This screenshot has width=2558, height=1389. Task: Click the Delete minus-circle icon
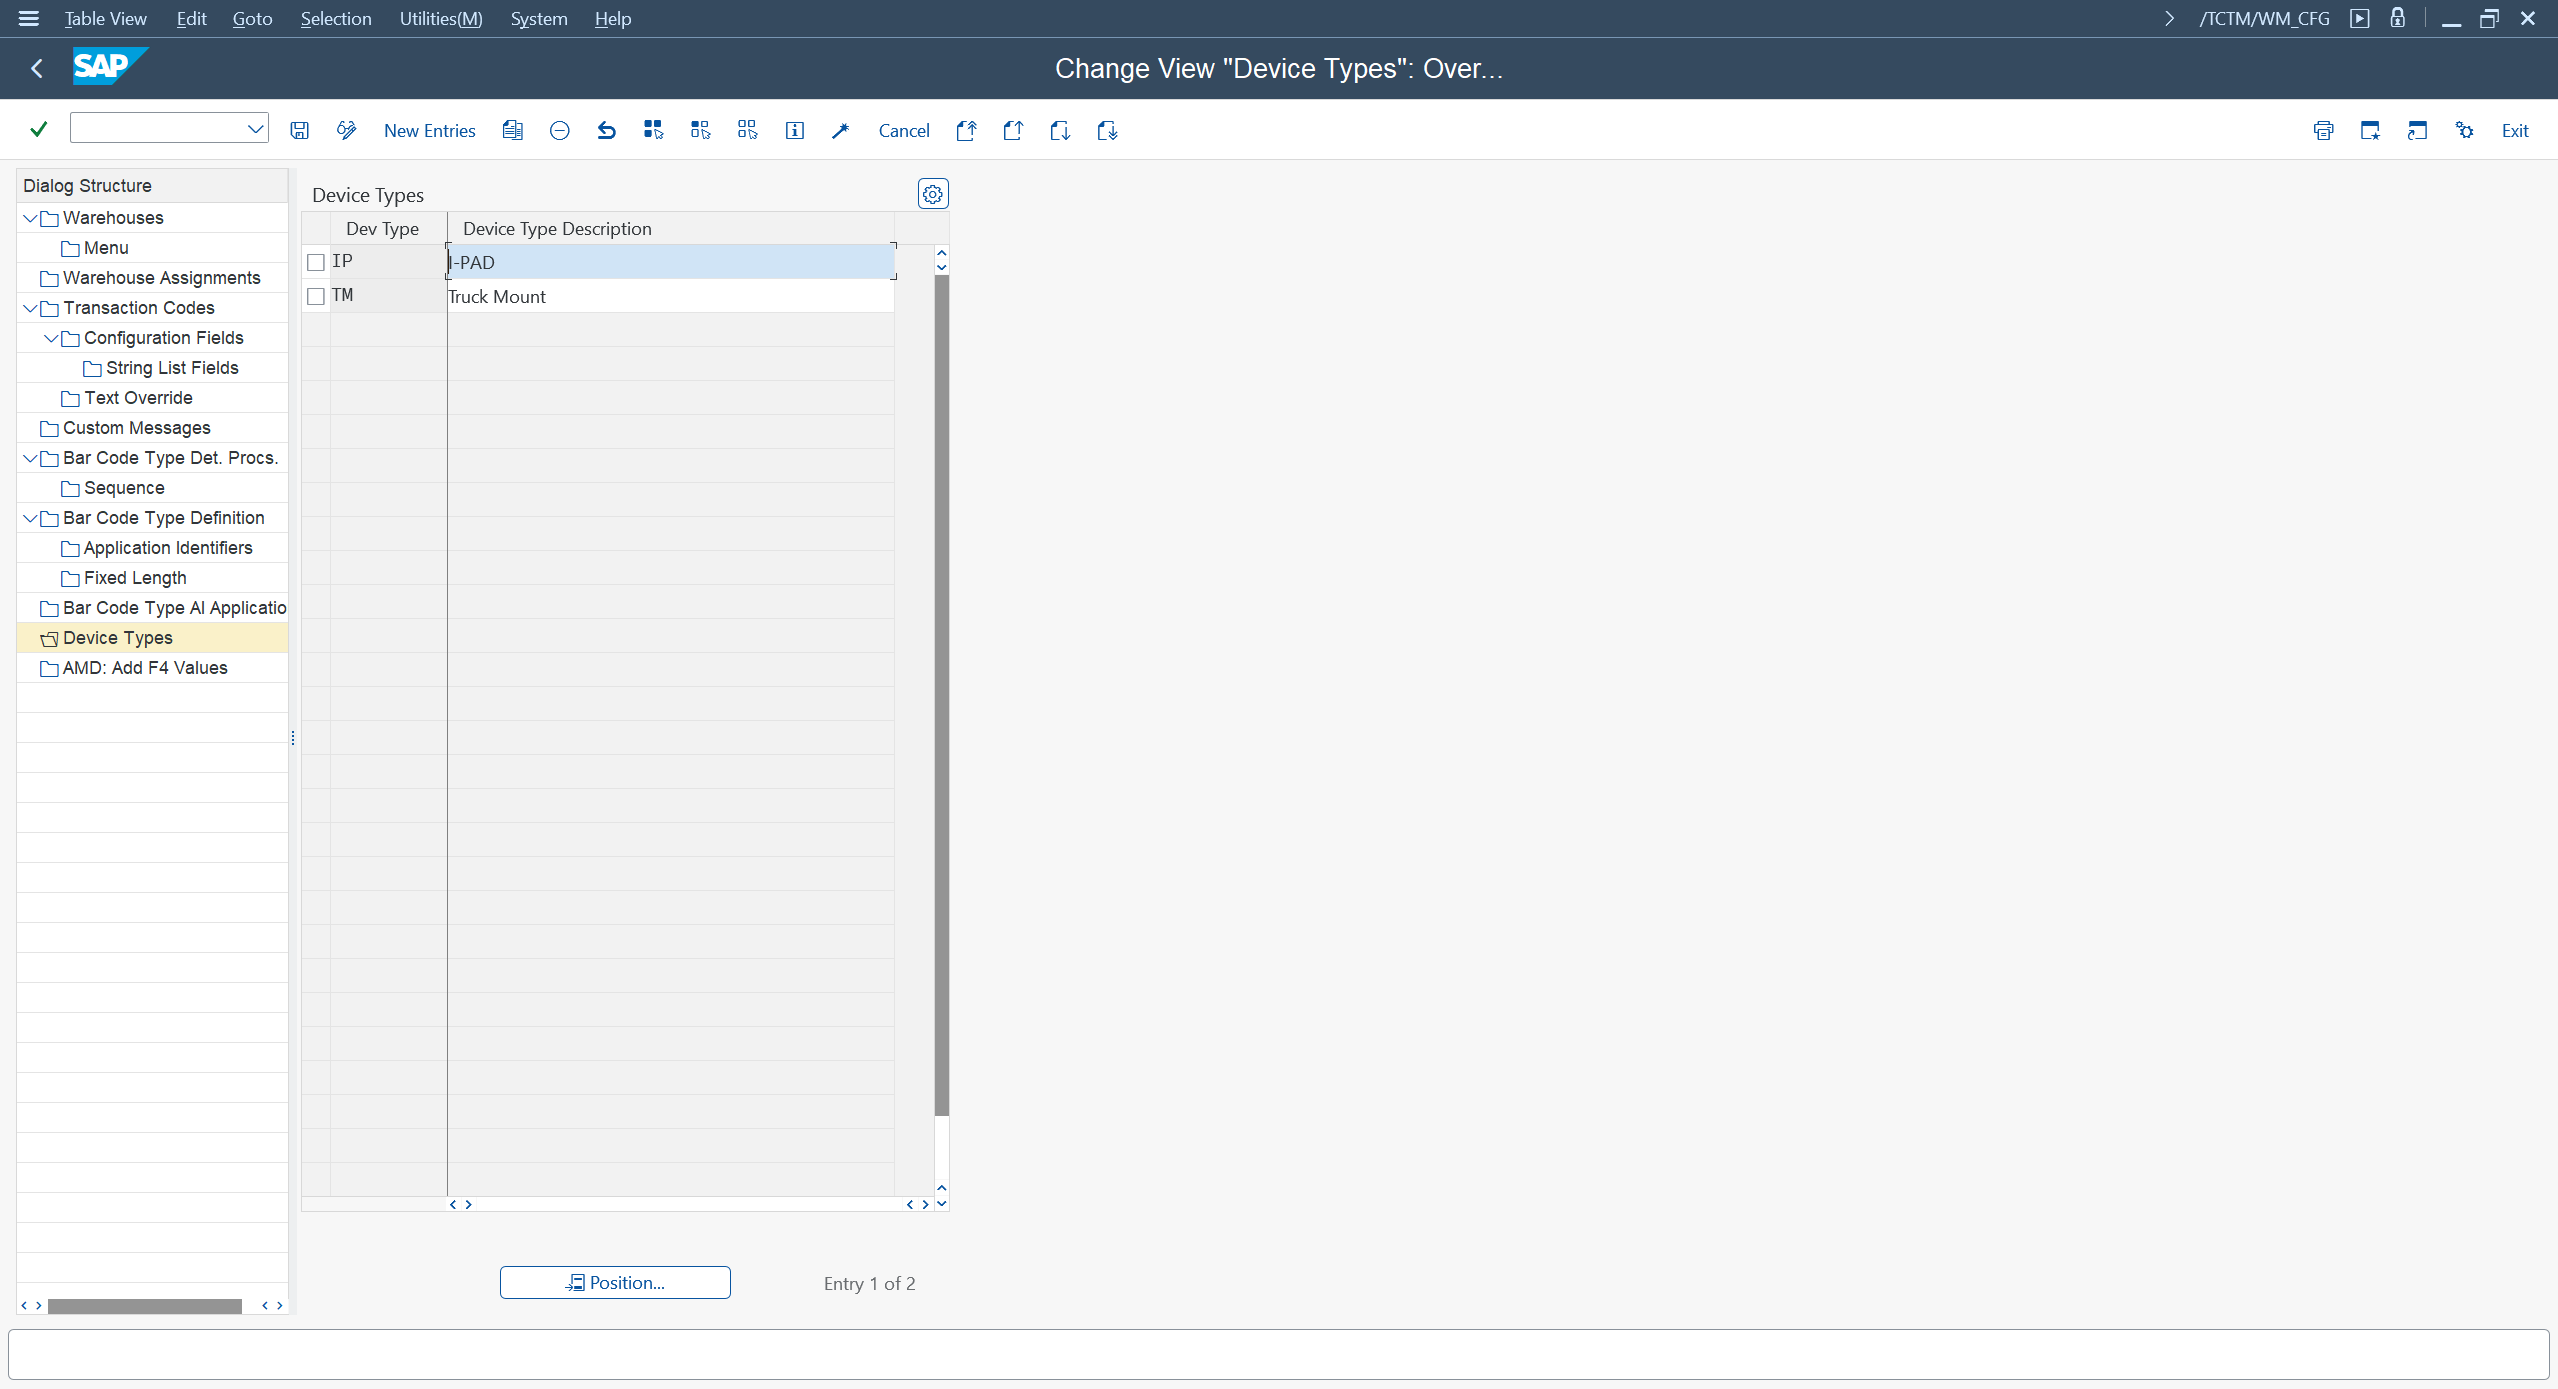point(559,130)
